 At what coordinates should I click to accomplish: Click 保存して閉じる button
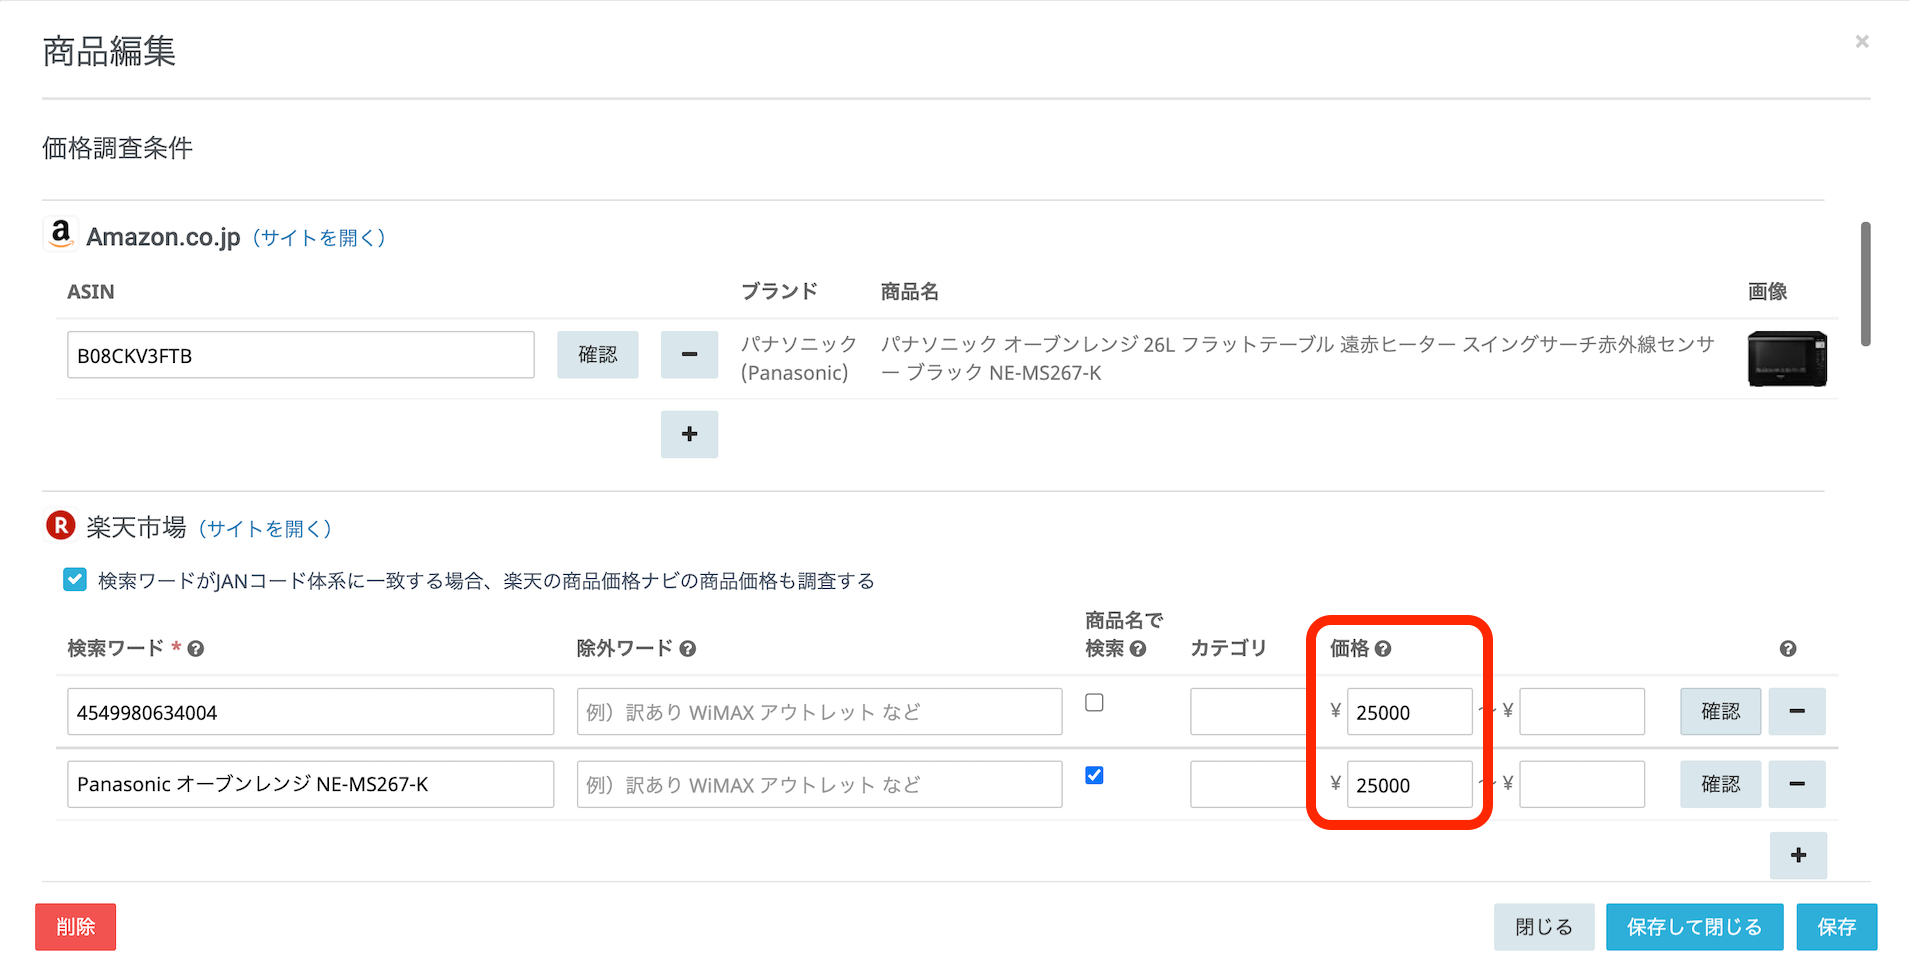(1694, 927)
